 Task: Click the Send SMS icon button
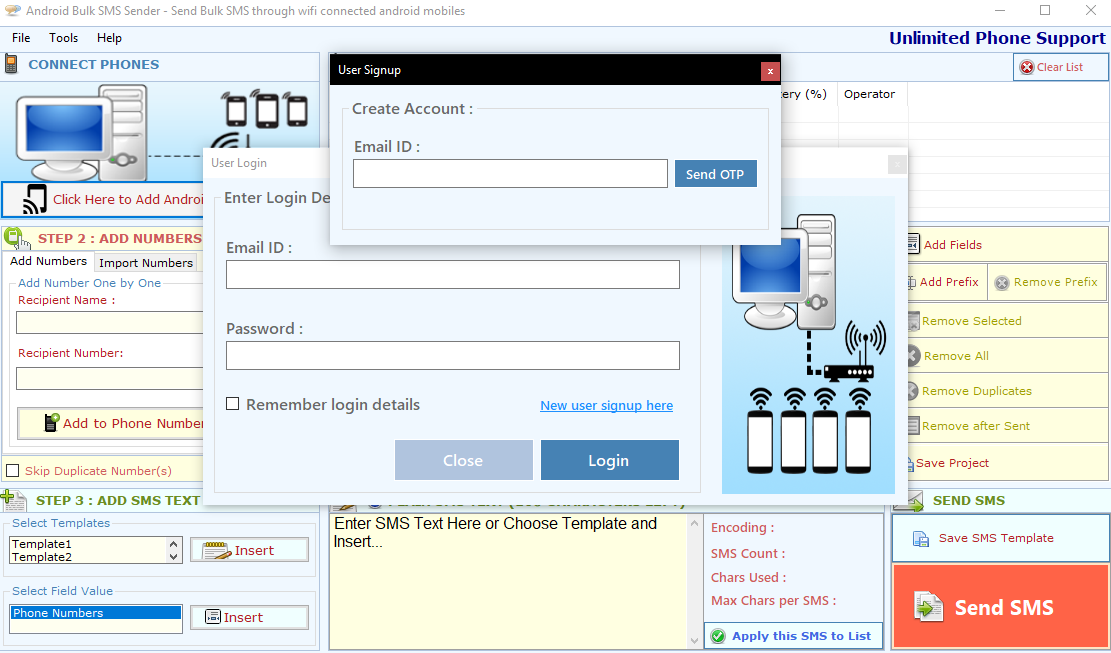coord(929,607)
